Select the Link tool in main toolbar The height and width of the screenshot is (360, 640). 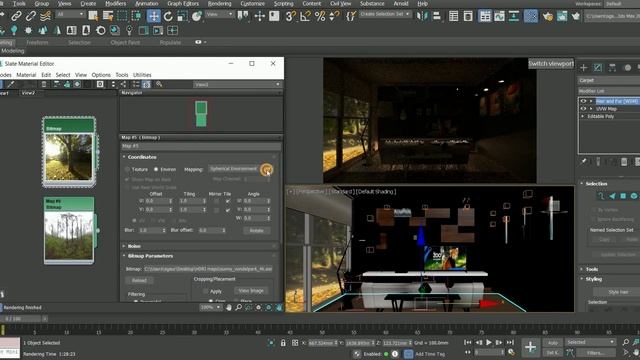tap(16, 16)
